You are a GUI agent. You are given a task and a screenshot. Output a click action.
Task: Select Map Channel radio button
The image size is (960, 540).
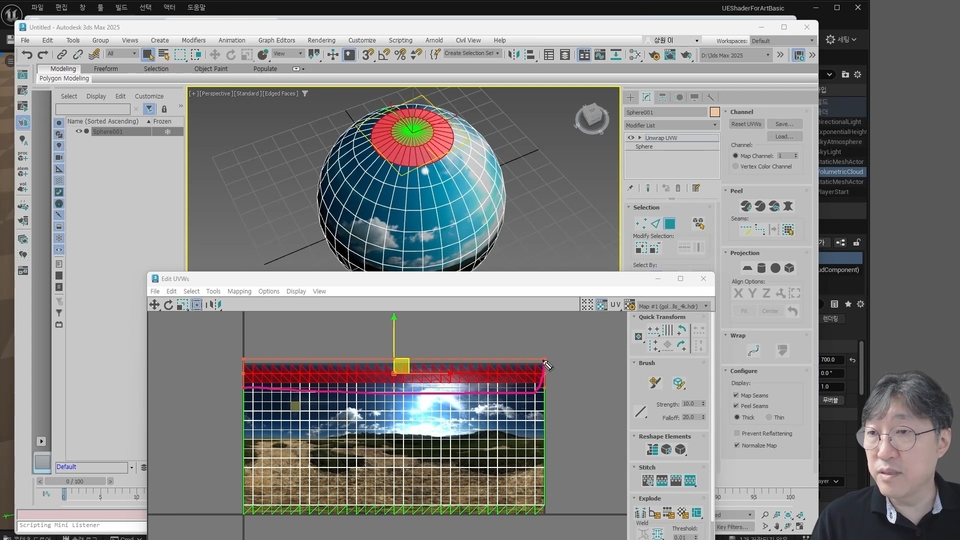tap(735, 156)
